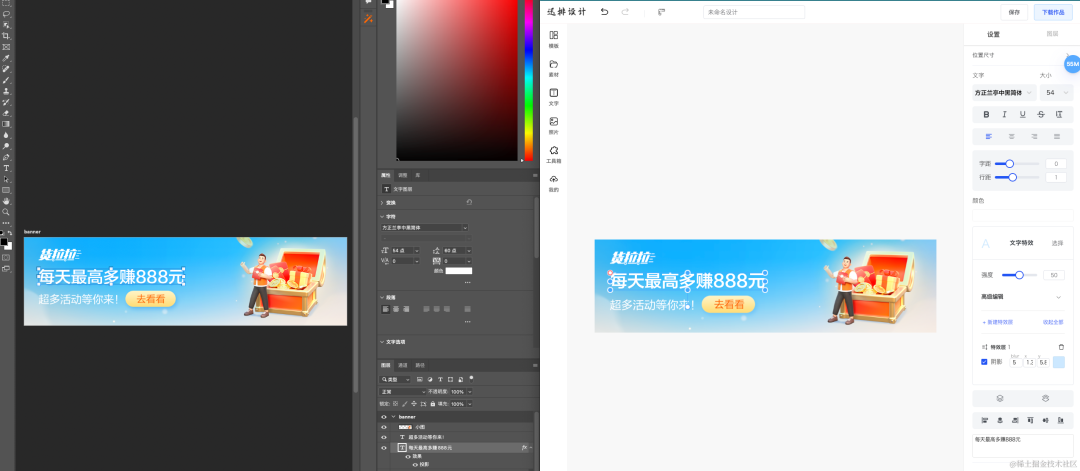Click the light blue shadow color swatch

click(1059, 362)
